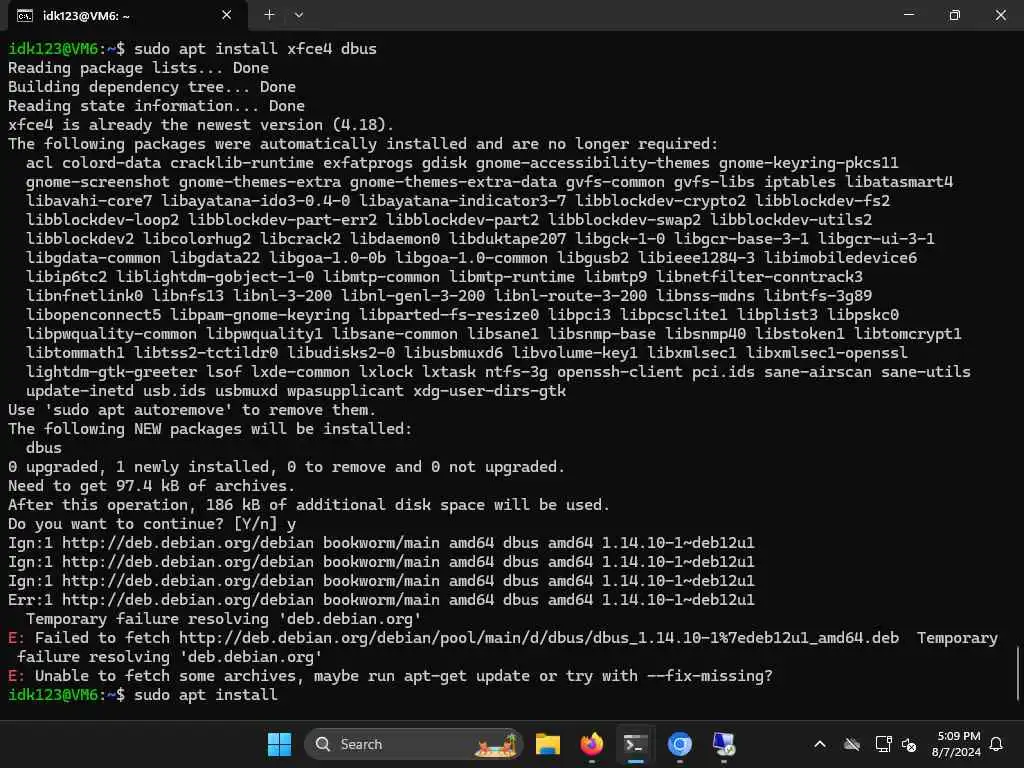This screenshot has height=768, width=1024.
Task: Restore down the terminal window
Action: (x=954, y=14)
